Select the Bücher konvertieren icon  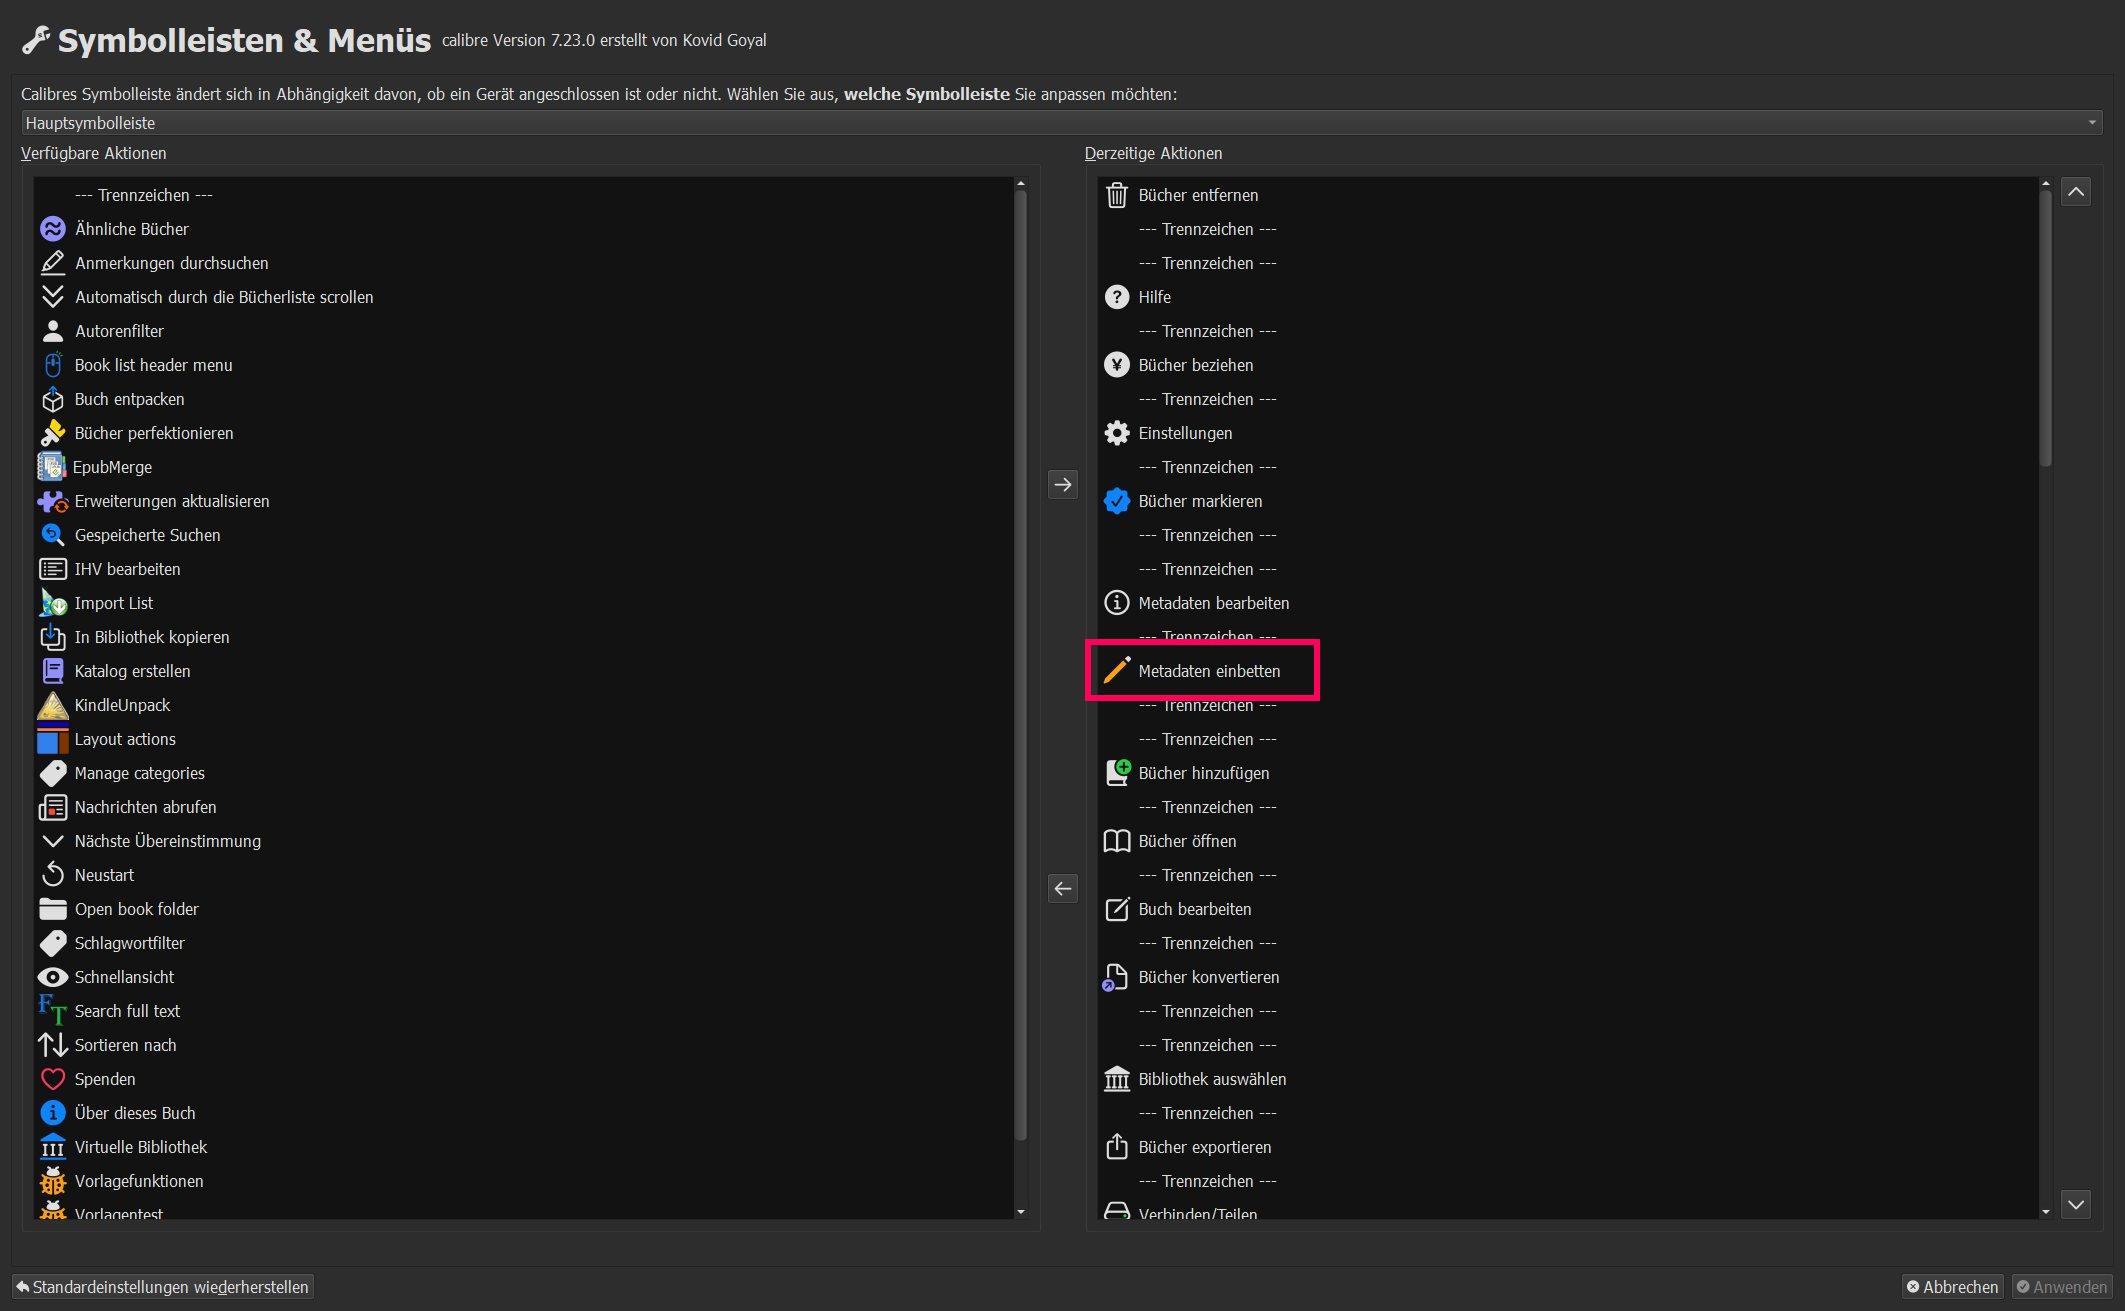pyautogui.click(x=1115, y=977)
